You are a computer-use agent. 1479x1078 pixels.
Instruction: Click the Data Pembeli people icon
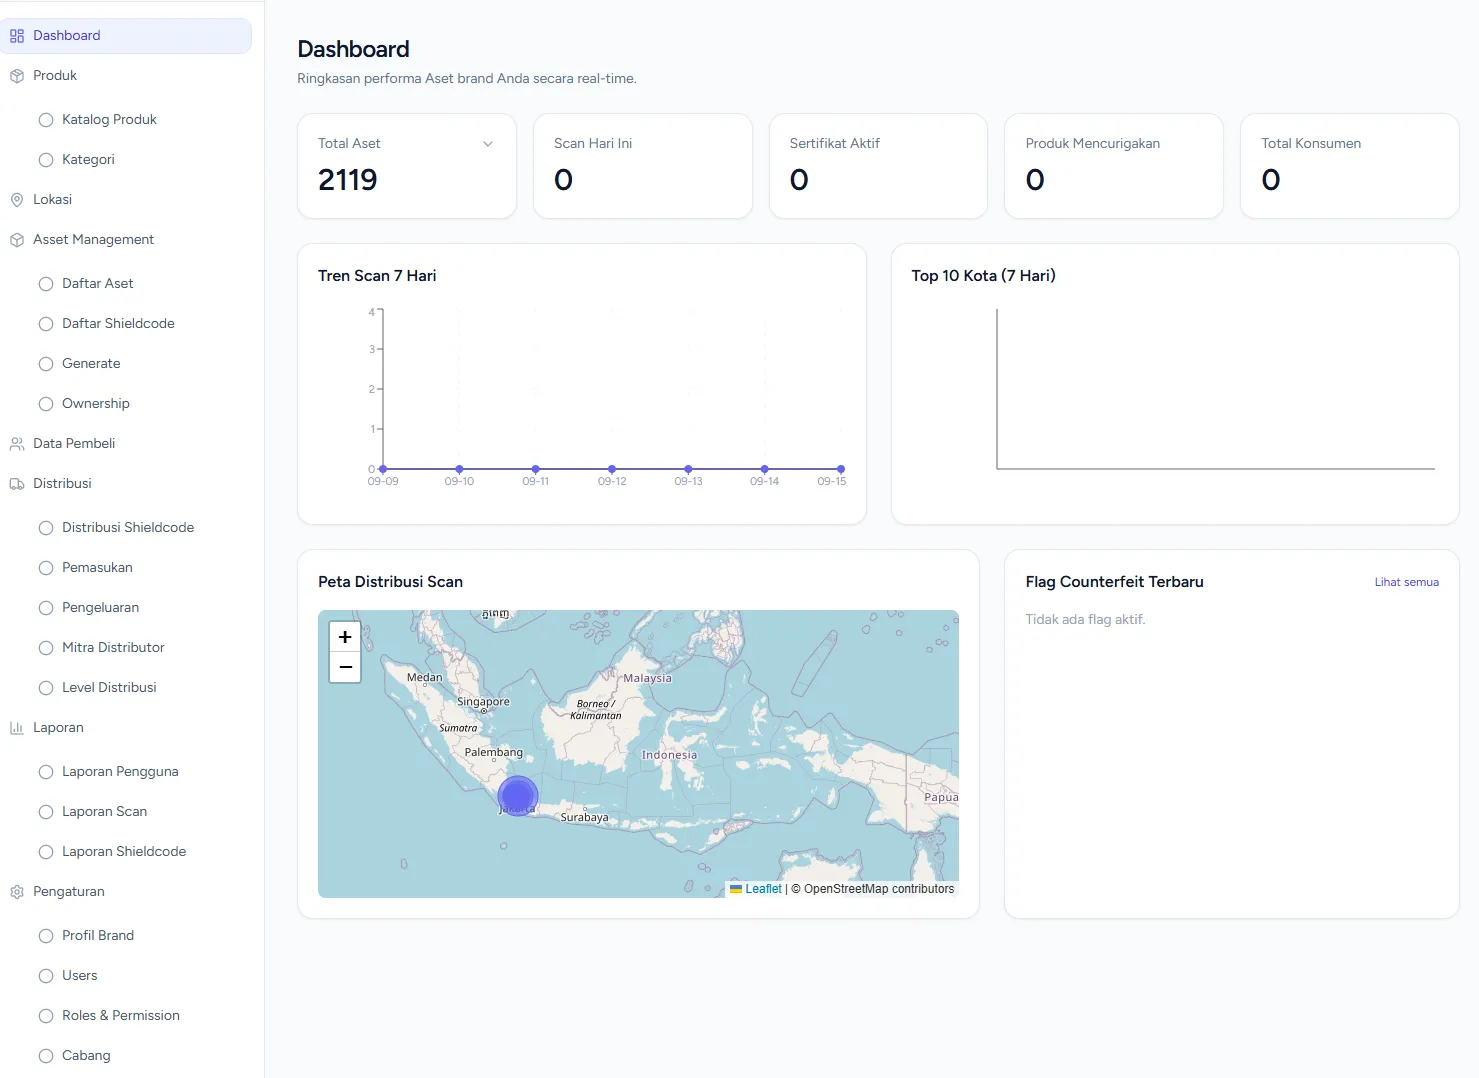tap(17, 444)
